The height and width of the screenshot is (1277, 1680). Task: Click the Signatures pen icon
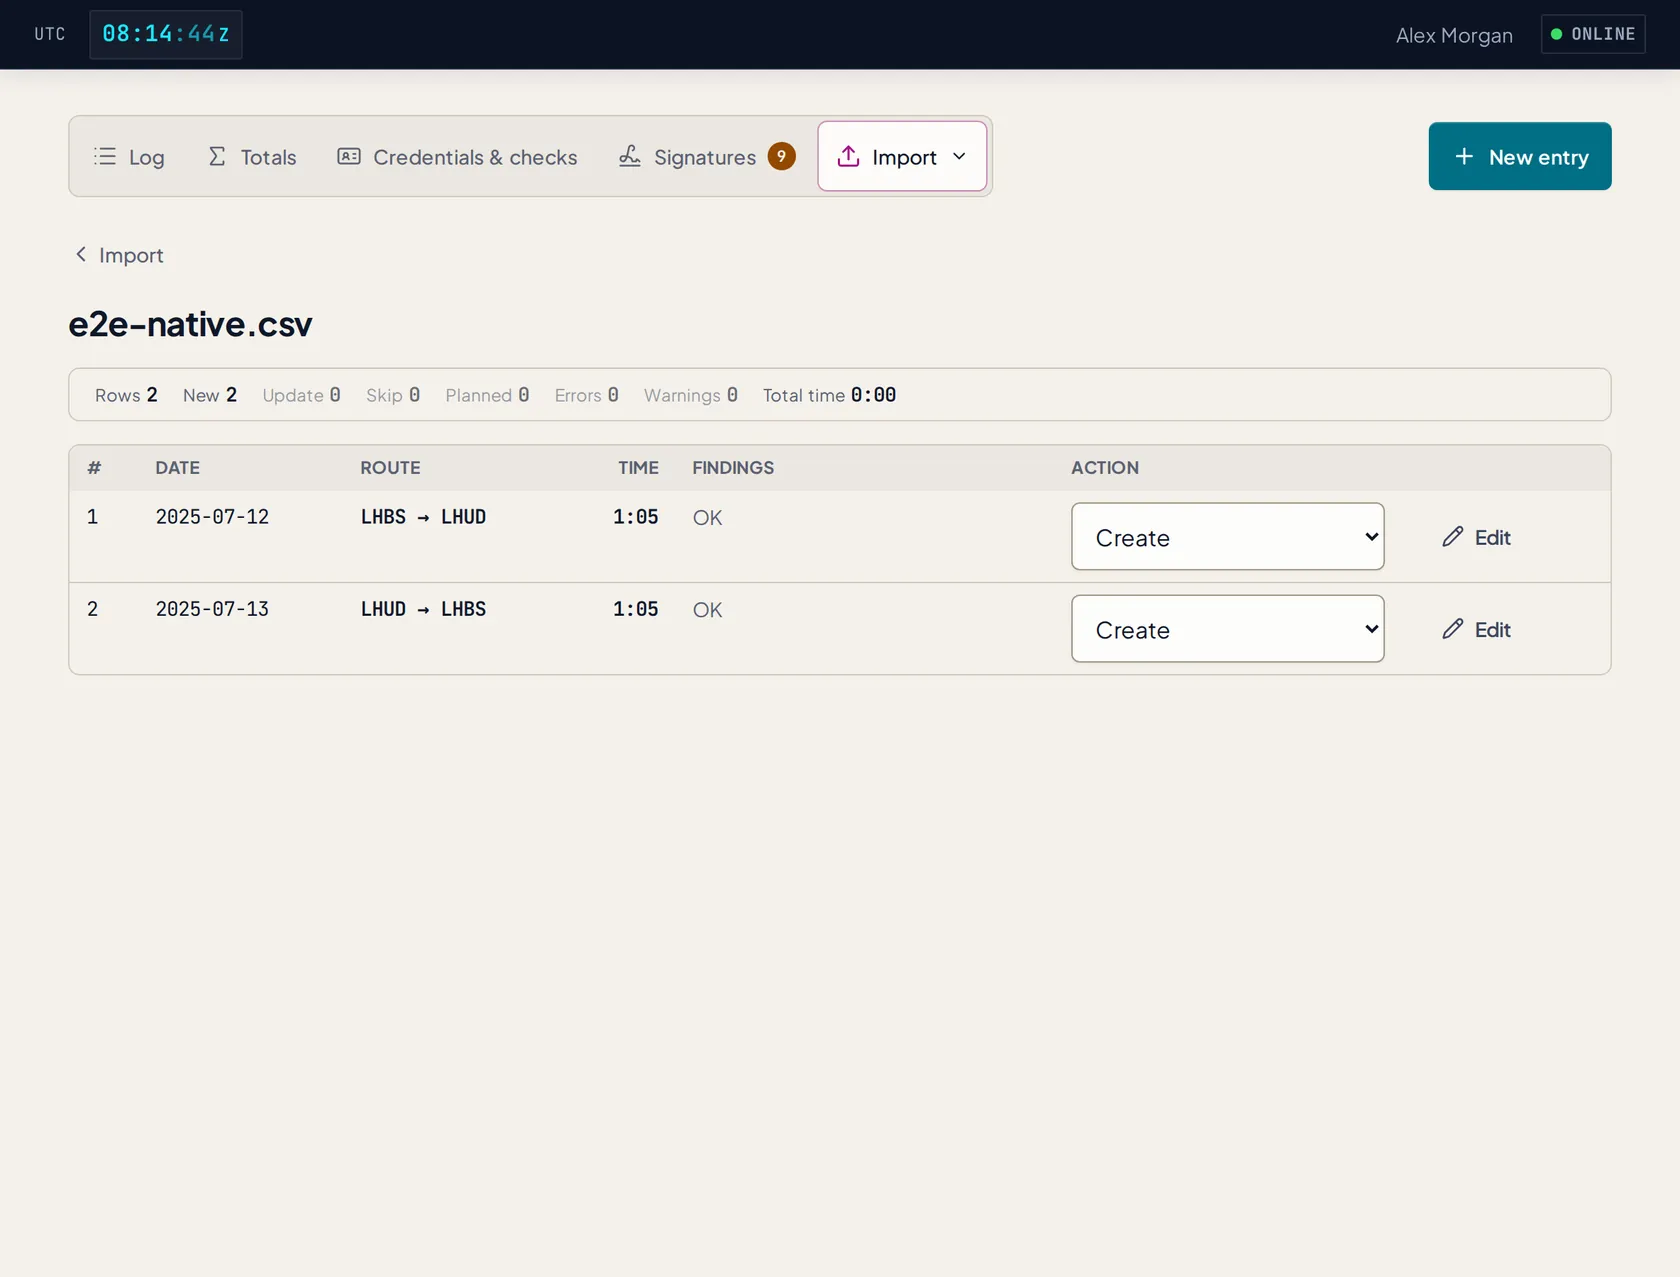tap(629, 156)
